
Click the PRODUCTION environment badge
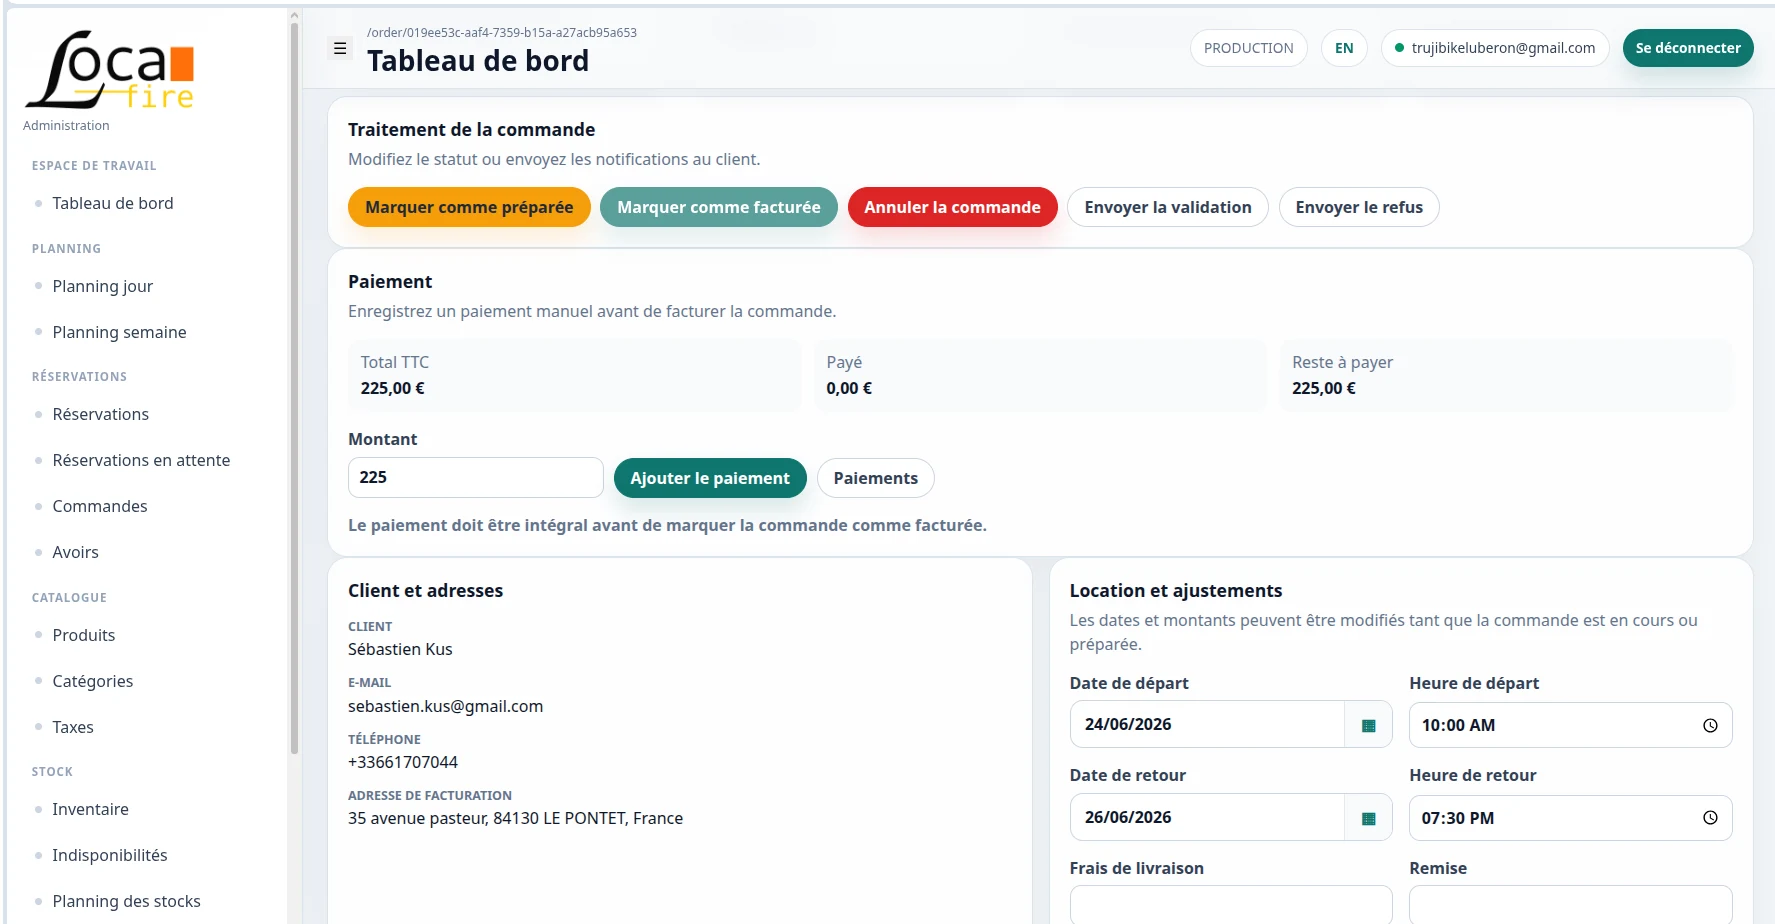click(1249, 48)
